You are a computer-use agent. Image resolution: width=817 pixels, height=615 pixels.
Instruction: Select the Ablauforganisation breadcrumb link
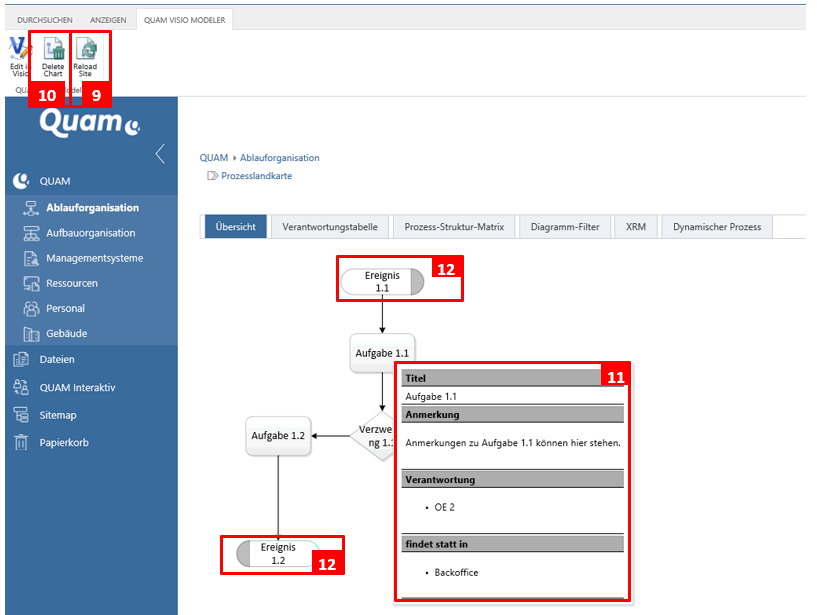[x=280, y=158]
